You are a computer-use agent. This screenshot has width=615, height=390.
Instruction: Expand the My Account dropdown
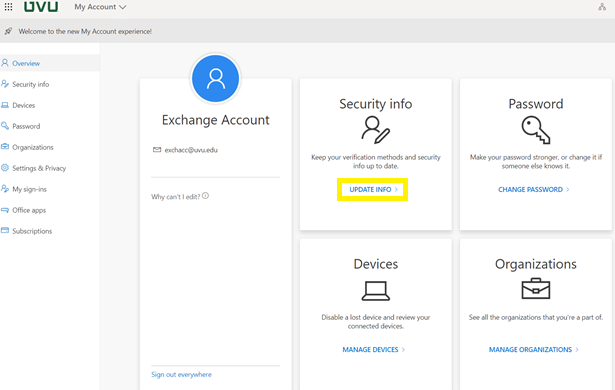(x=100, y=7)
